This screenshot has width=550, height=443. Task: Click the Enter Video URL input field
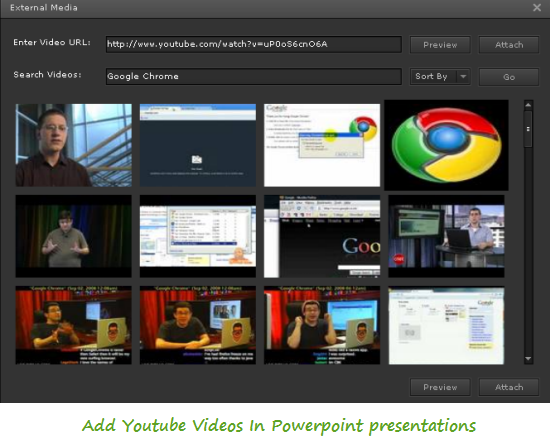click(x=254, y=44)
